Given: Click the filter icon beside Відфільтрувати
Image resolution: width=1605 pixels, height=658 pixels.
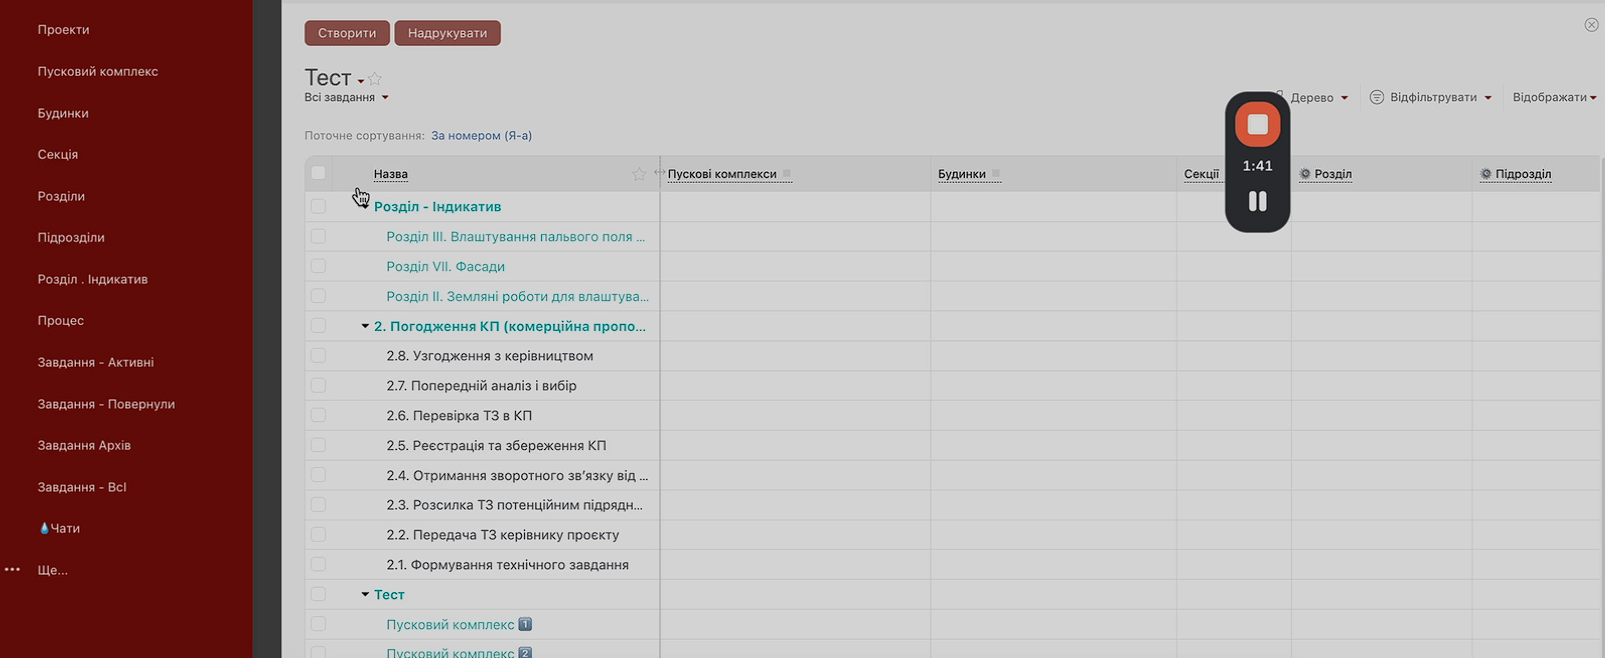Looking at the screenshot, I should [x=1377, y=97].
